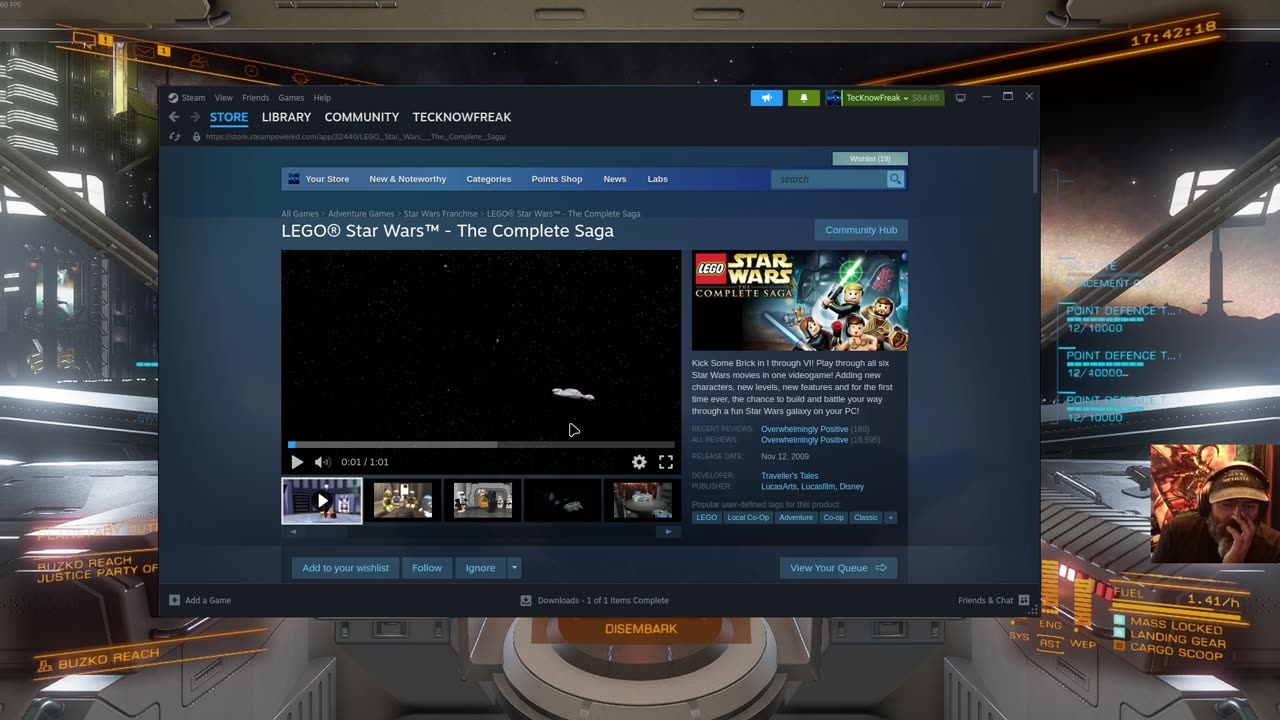Open publisher LucasArts link

point(779,487)
